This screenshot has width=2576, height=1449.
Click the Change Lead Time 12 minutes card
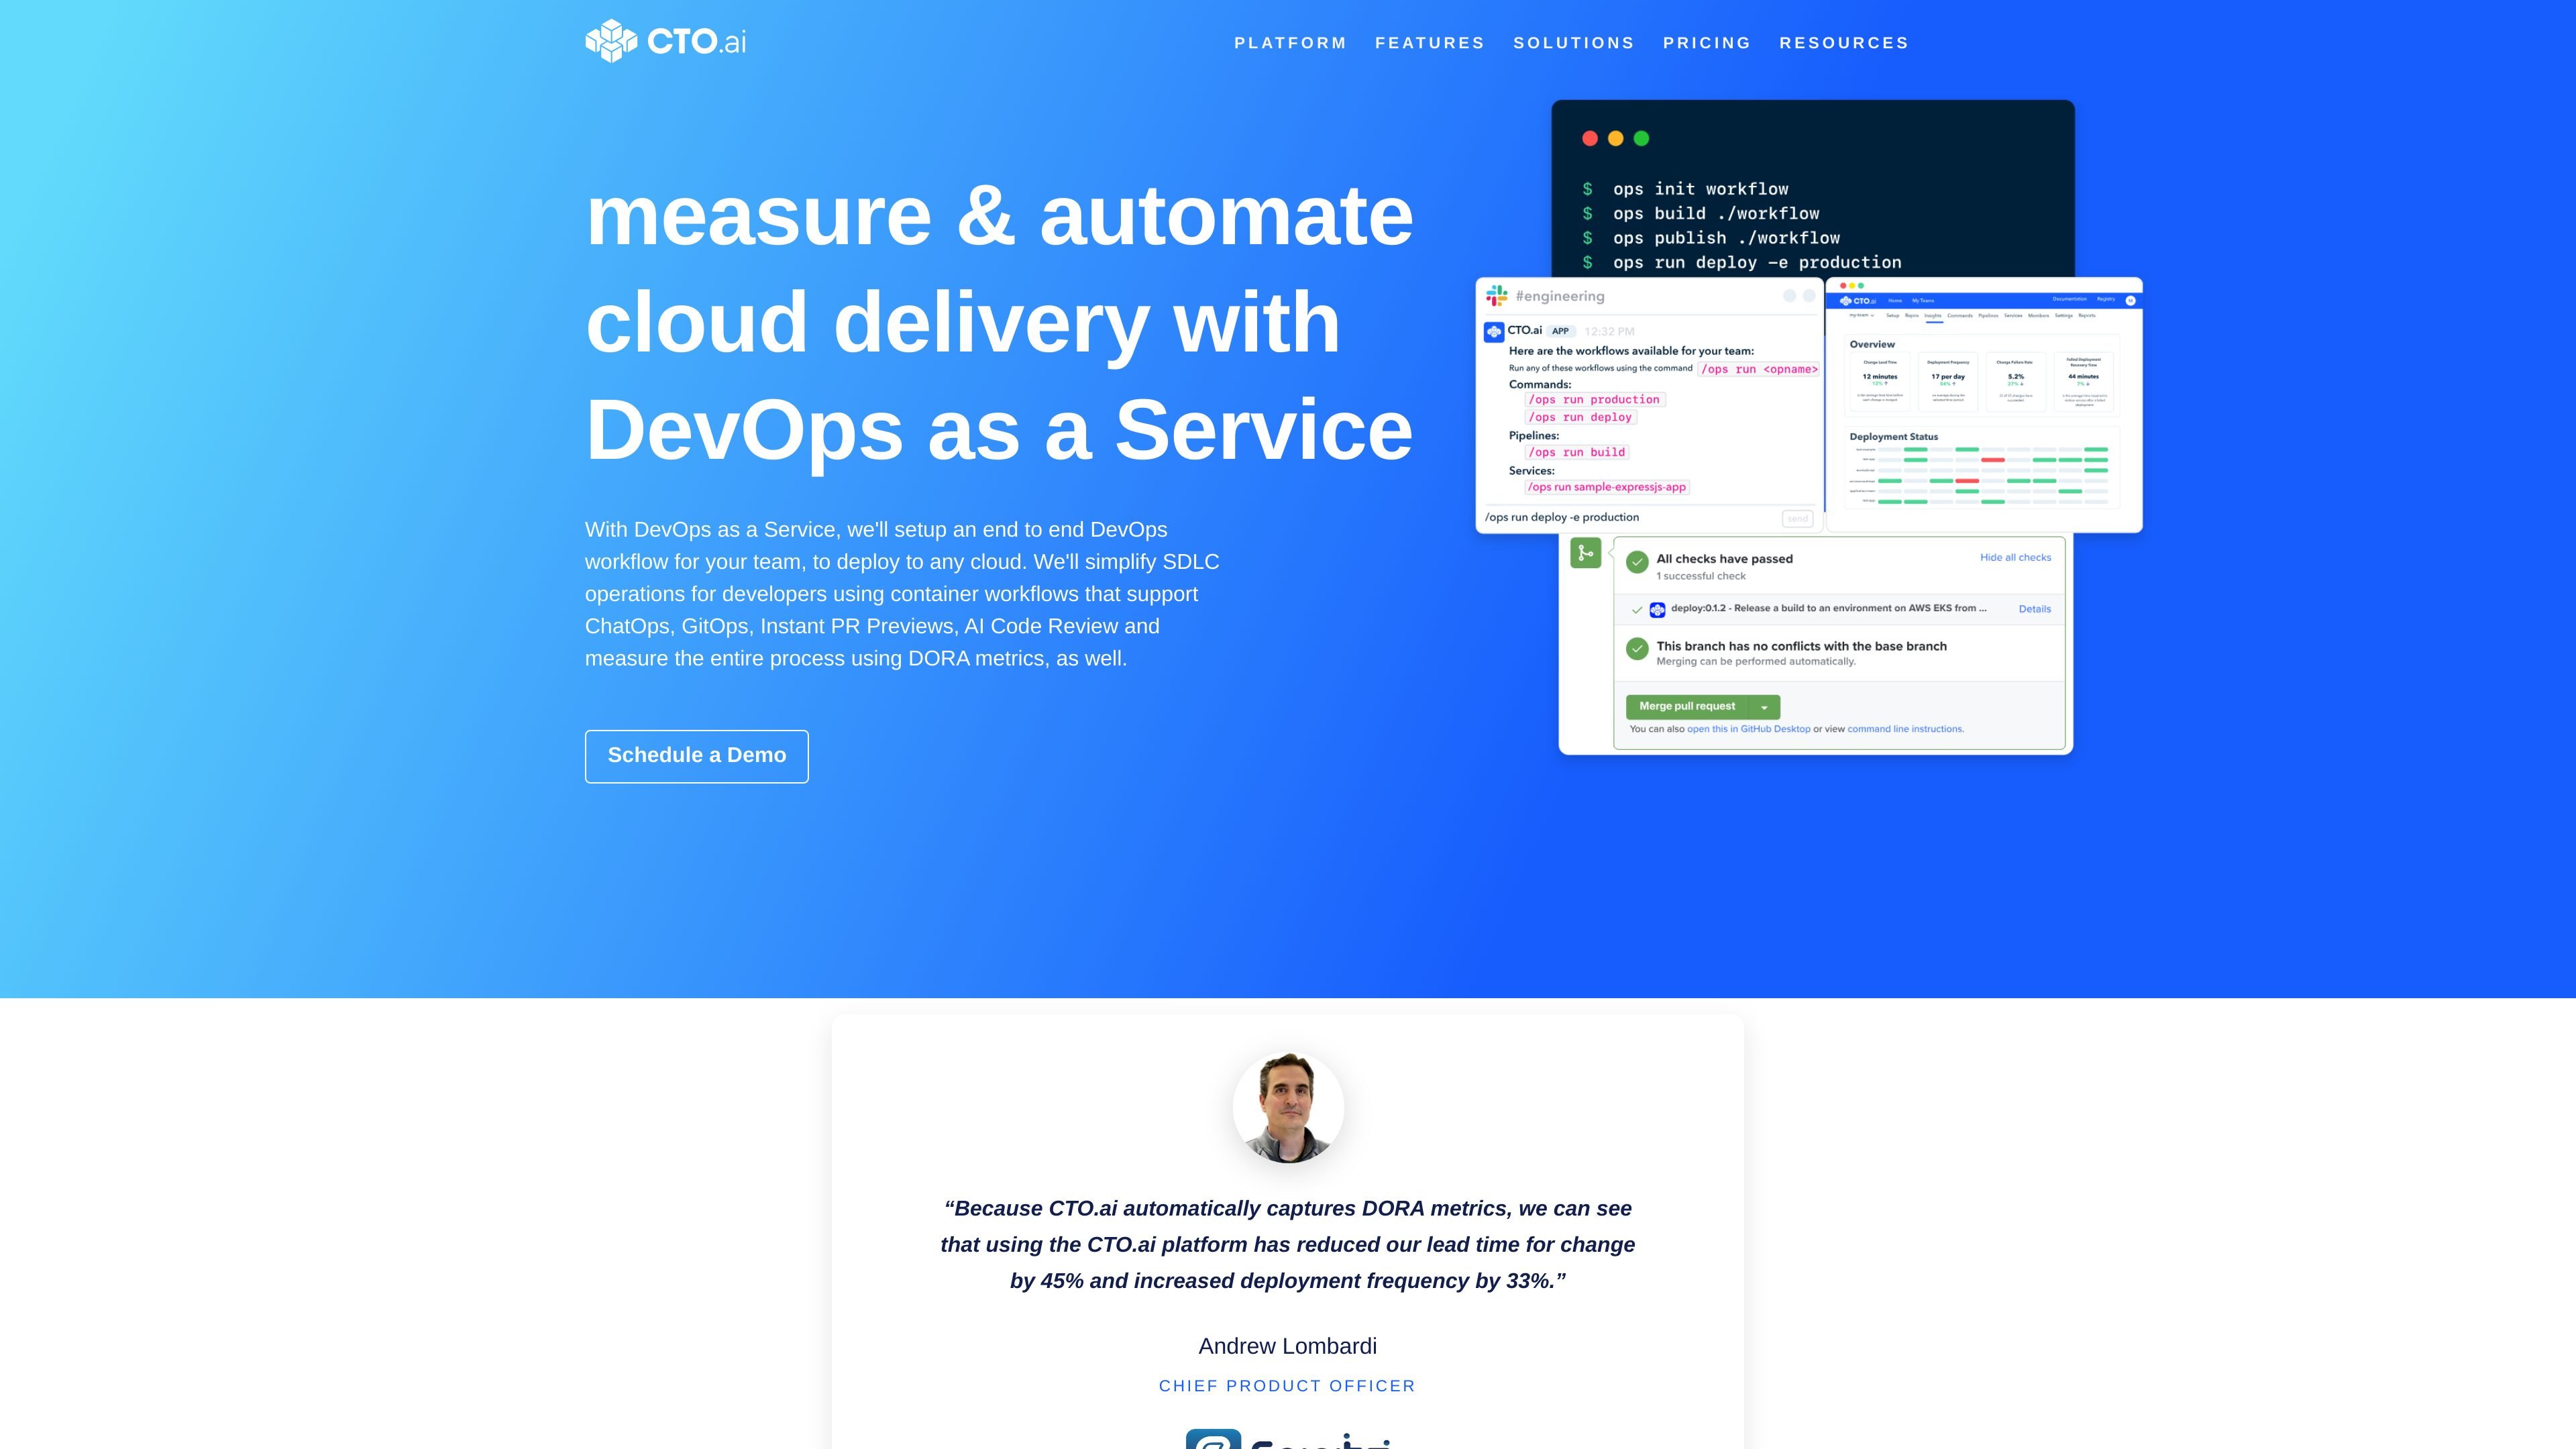coord(1880,381)
